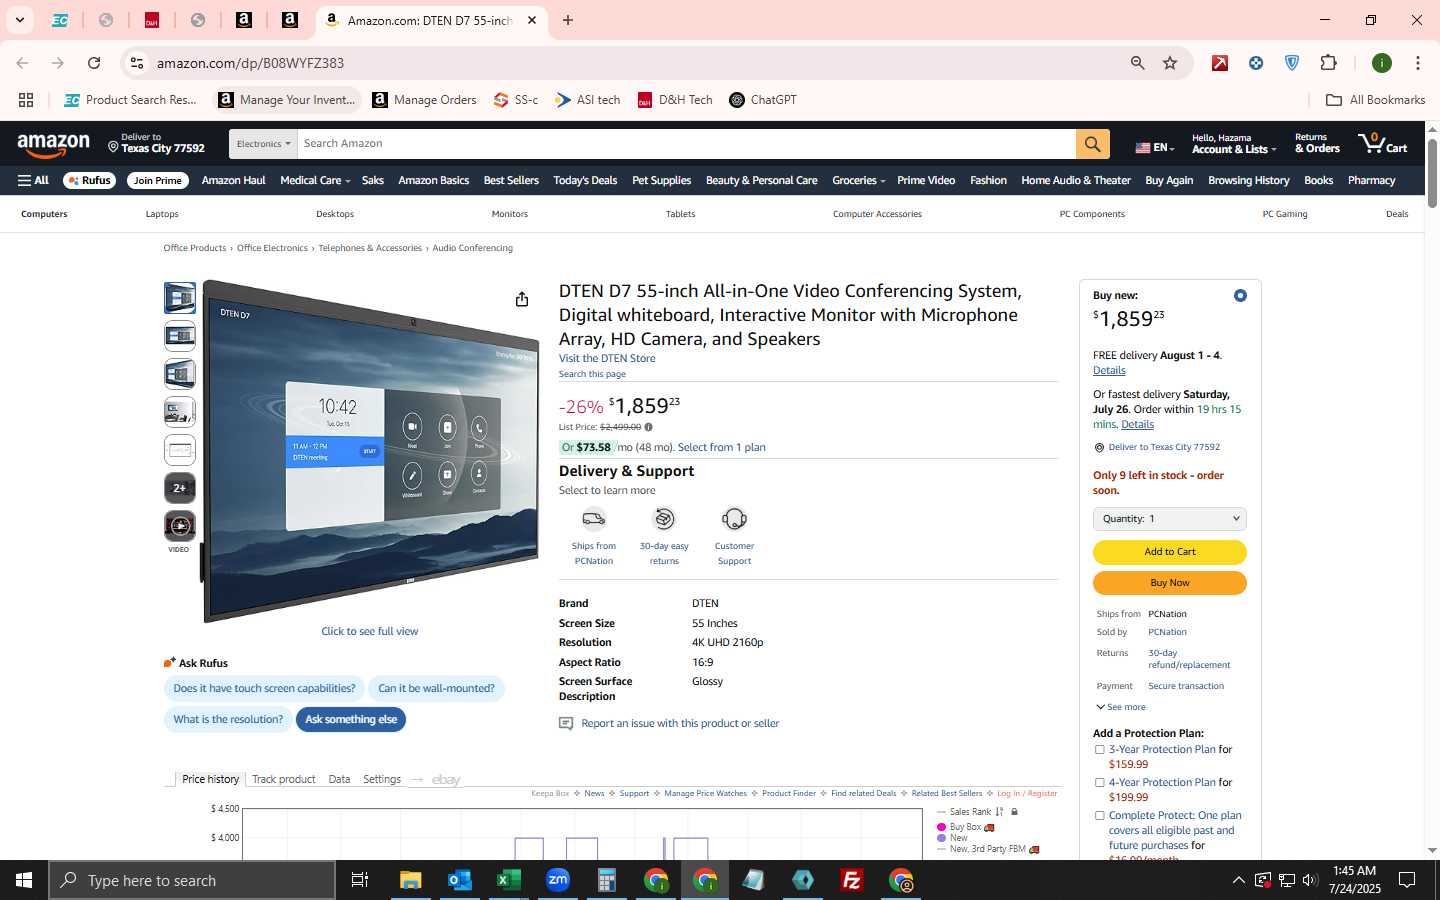Select Price history tab

tap(210, 779)
